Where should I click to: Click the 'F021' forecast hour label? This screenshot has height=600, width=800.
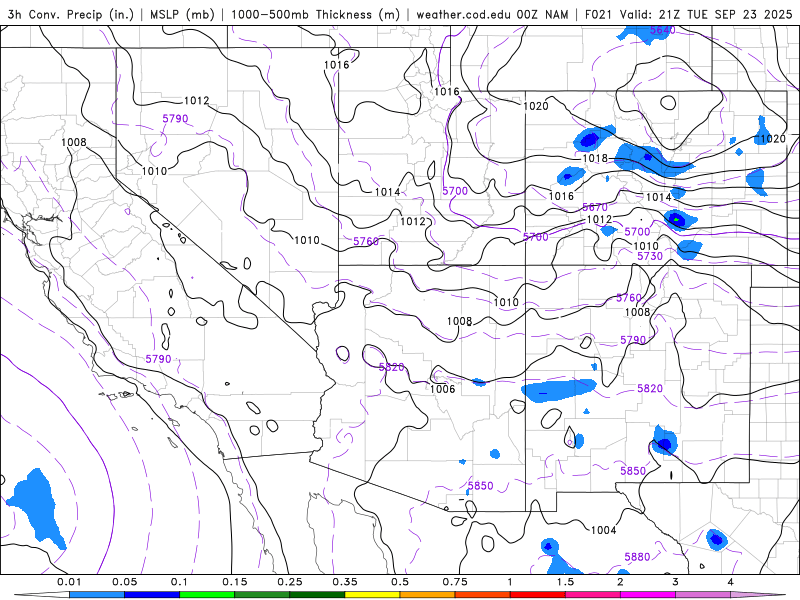pyautogui.click(x=599, y=14)
